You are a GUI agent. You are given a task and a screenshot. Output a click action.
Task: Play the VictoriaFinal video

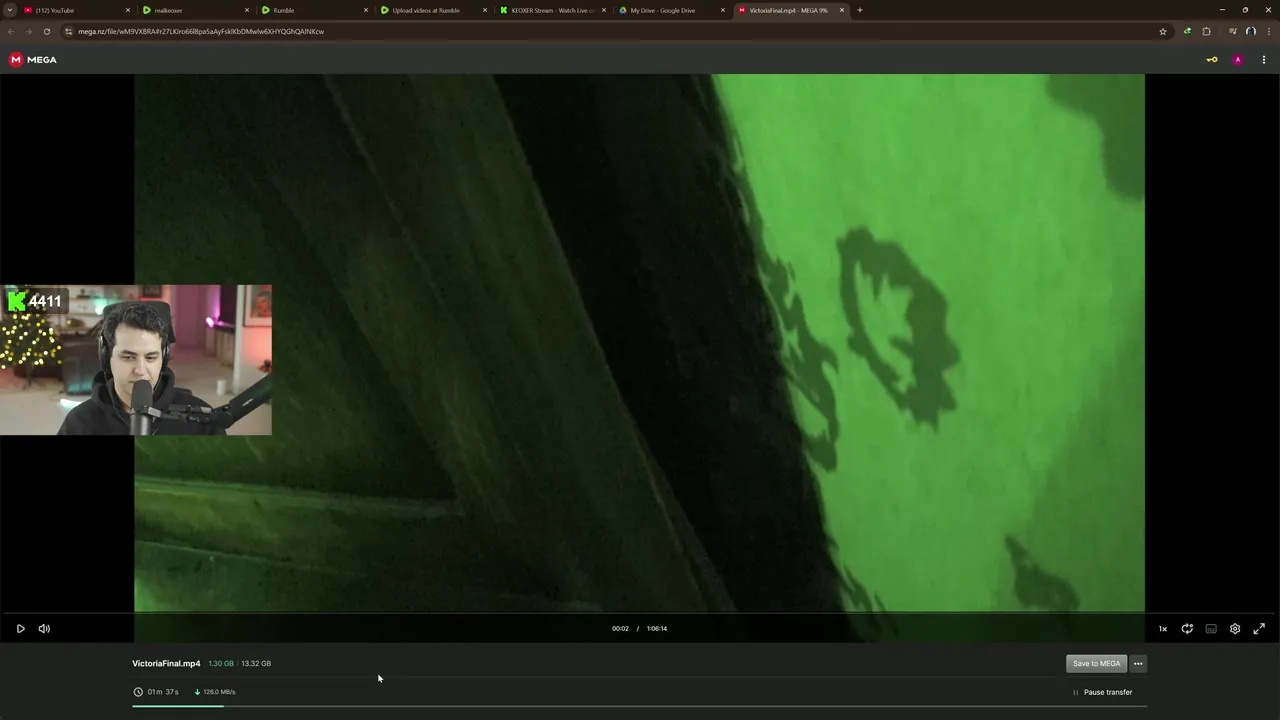20,629
